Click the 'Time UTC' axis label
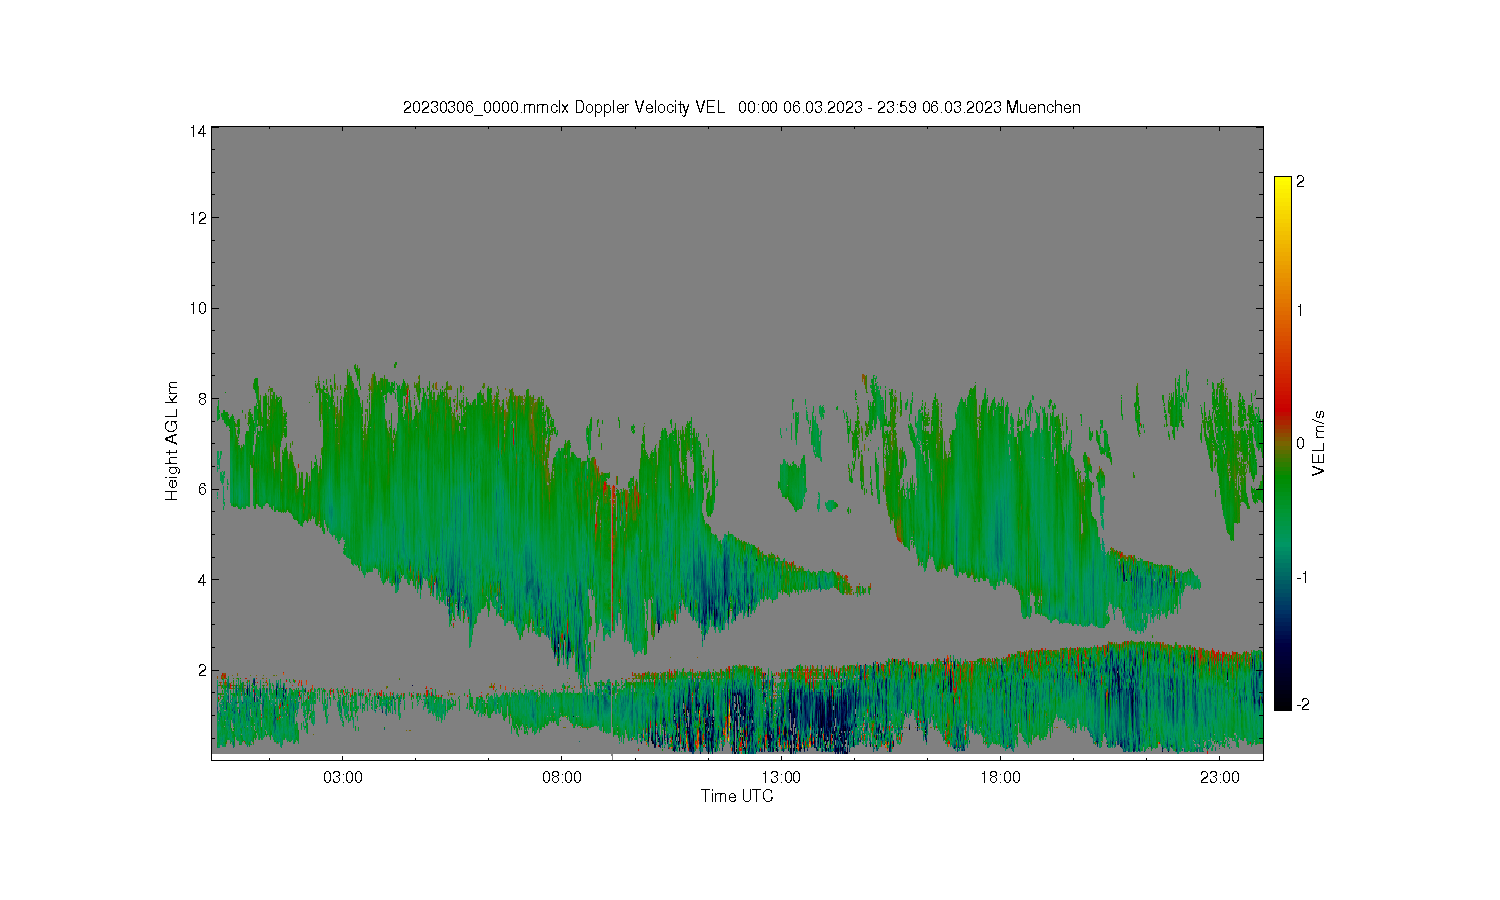1500x900 pixels. coord(737,797)
